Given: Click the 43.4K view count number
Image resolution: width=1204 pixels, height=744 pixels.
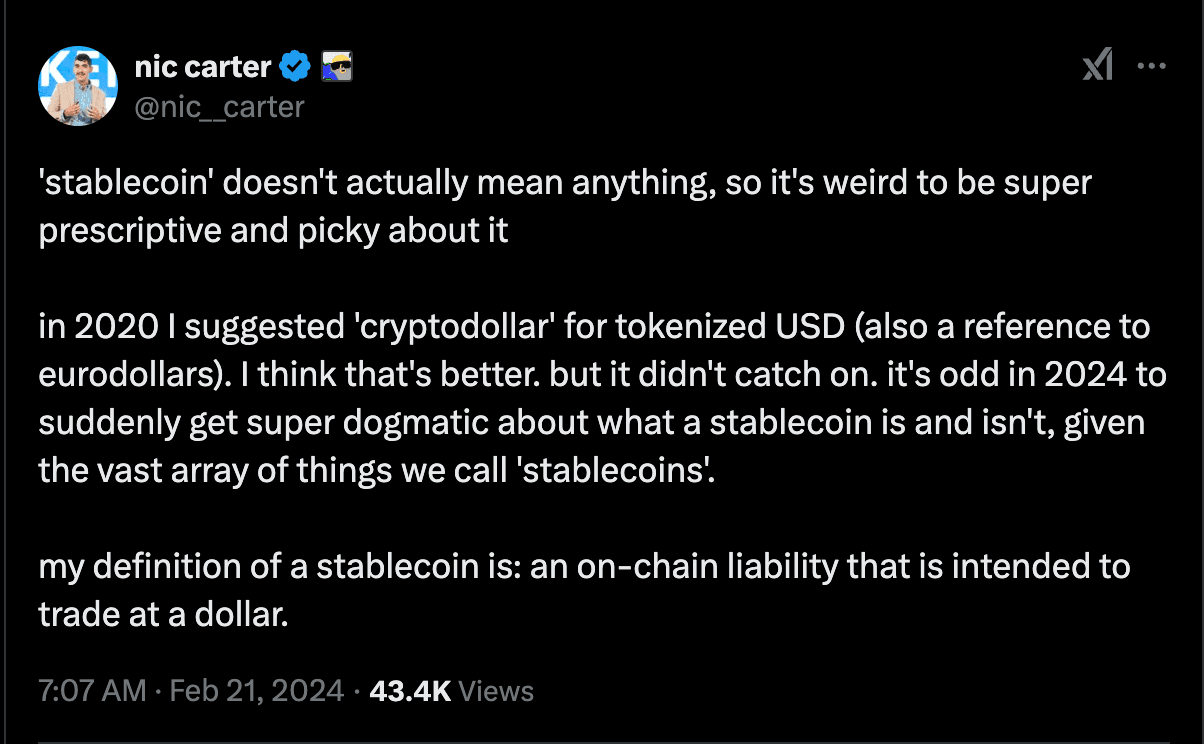Looking at the screenshot, I should tap(410, 691).
